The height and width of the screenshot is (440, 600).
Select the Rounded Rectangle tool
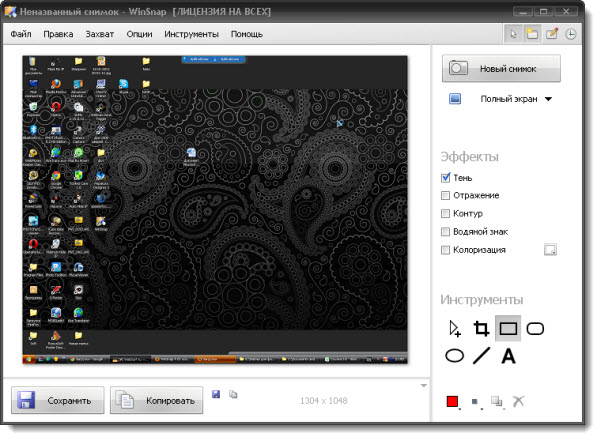(535, 328)
